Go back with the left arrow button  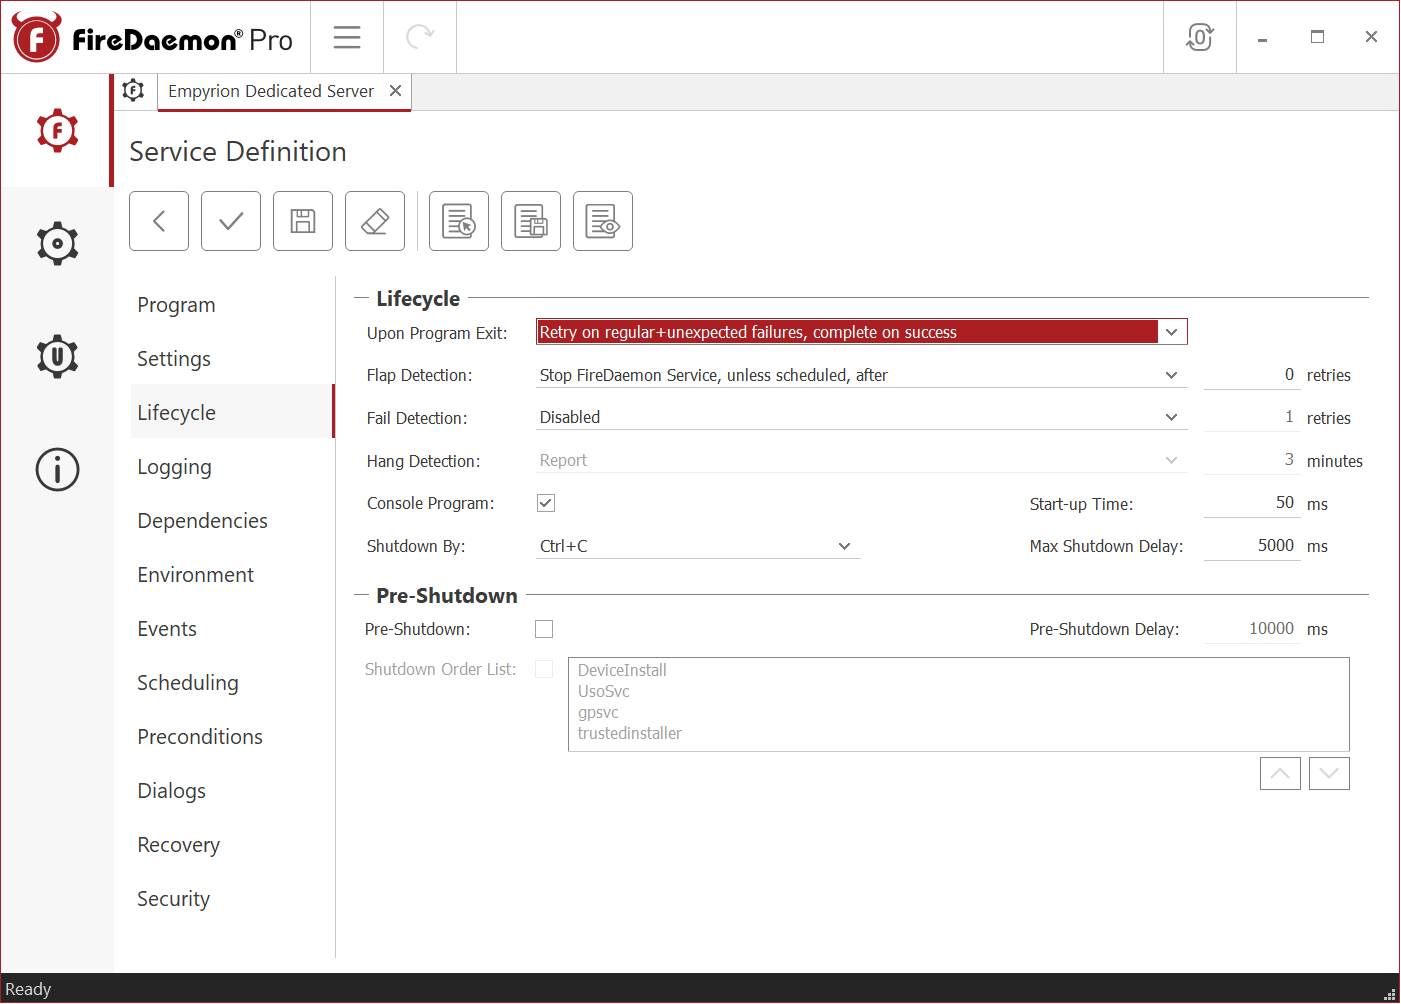159,221
